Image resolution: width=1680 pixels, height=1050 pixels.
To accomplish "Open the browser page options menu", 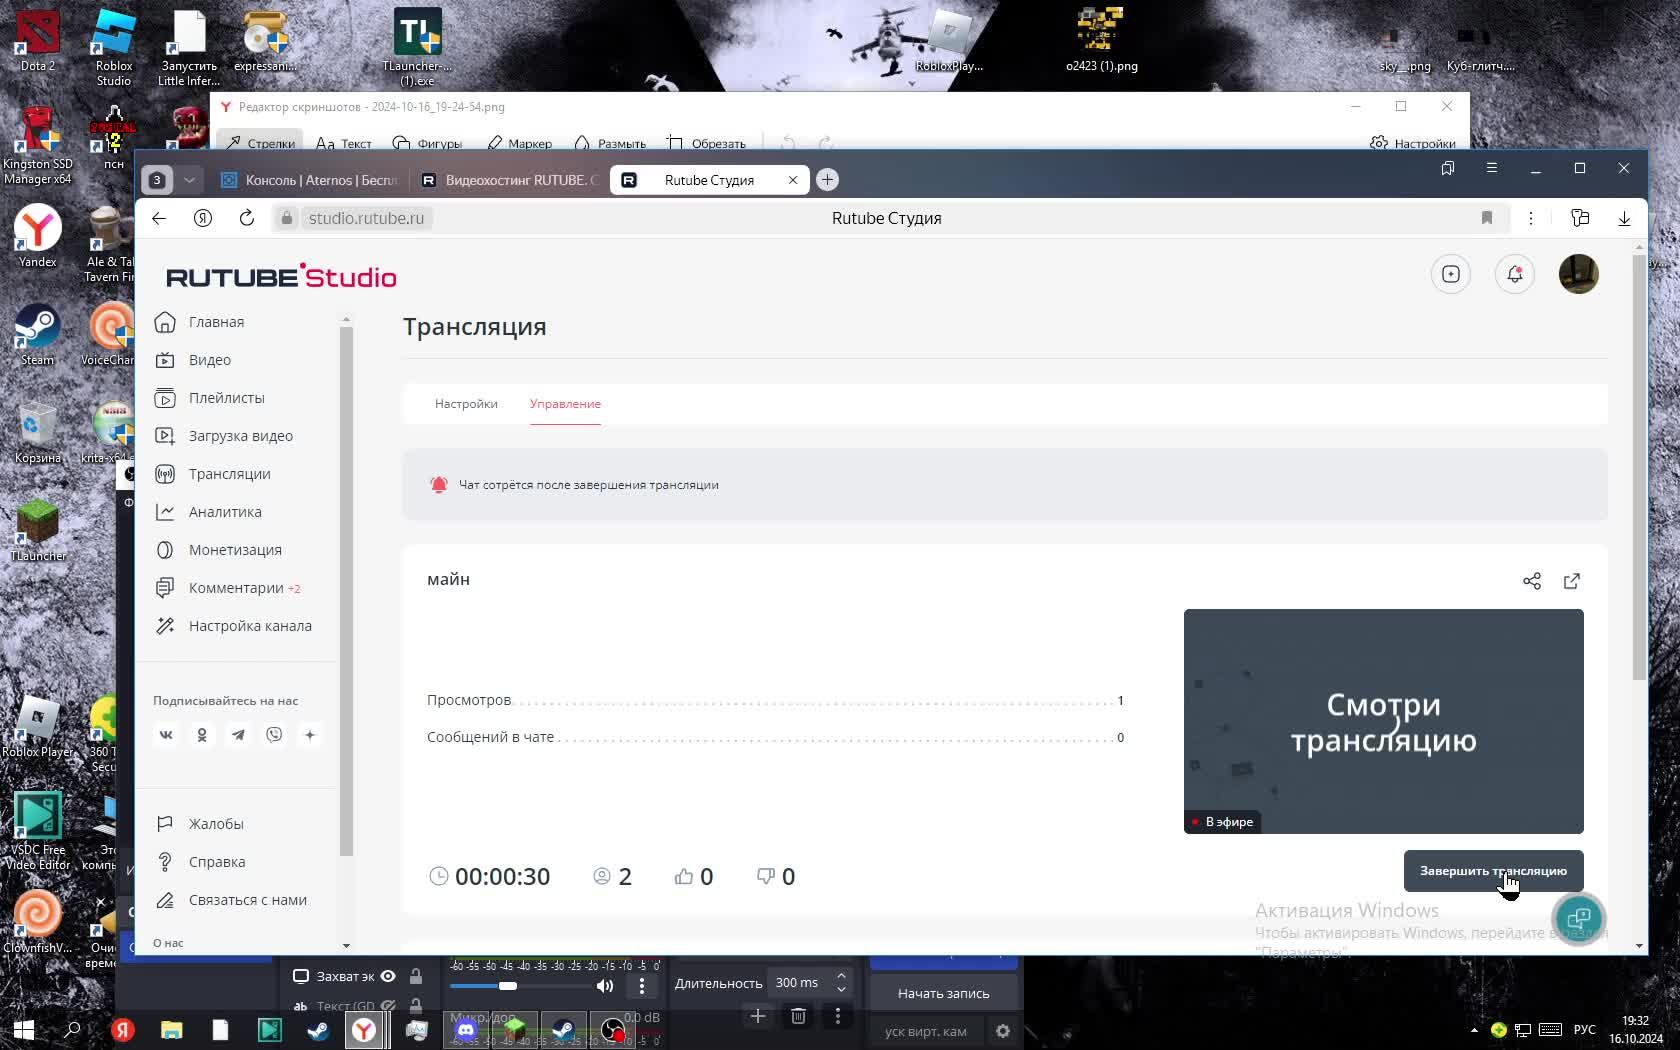I will pos(1531,218).
